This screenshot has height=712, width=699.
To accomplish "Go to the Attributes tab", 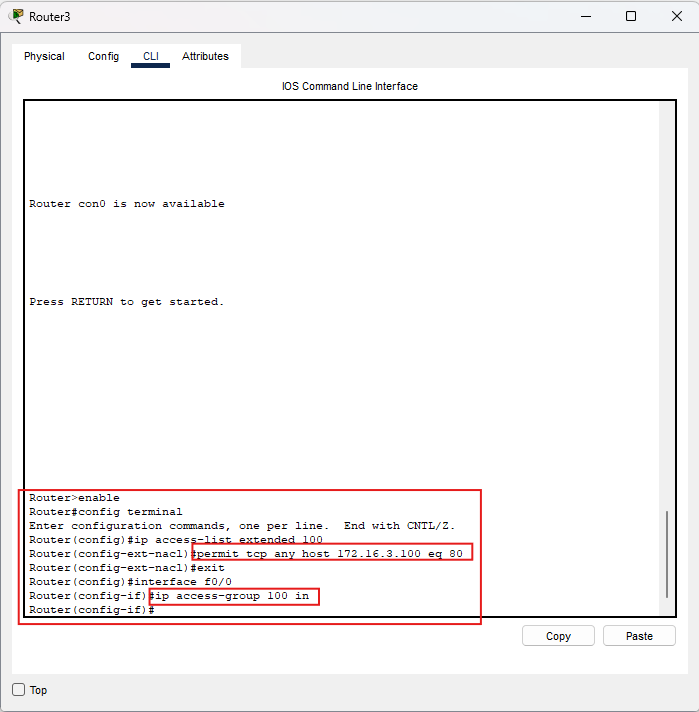I will [205, 57].
